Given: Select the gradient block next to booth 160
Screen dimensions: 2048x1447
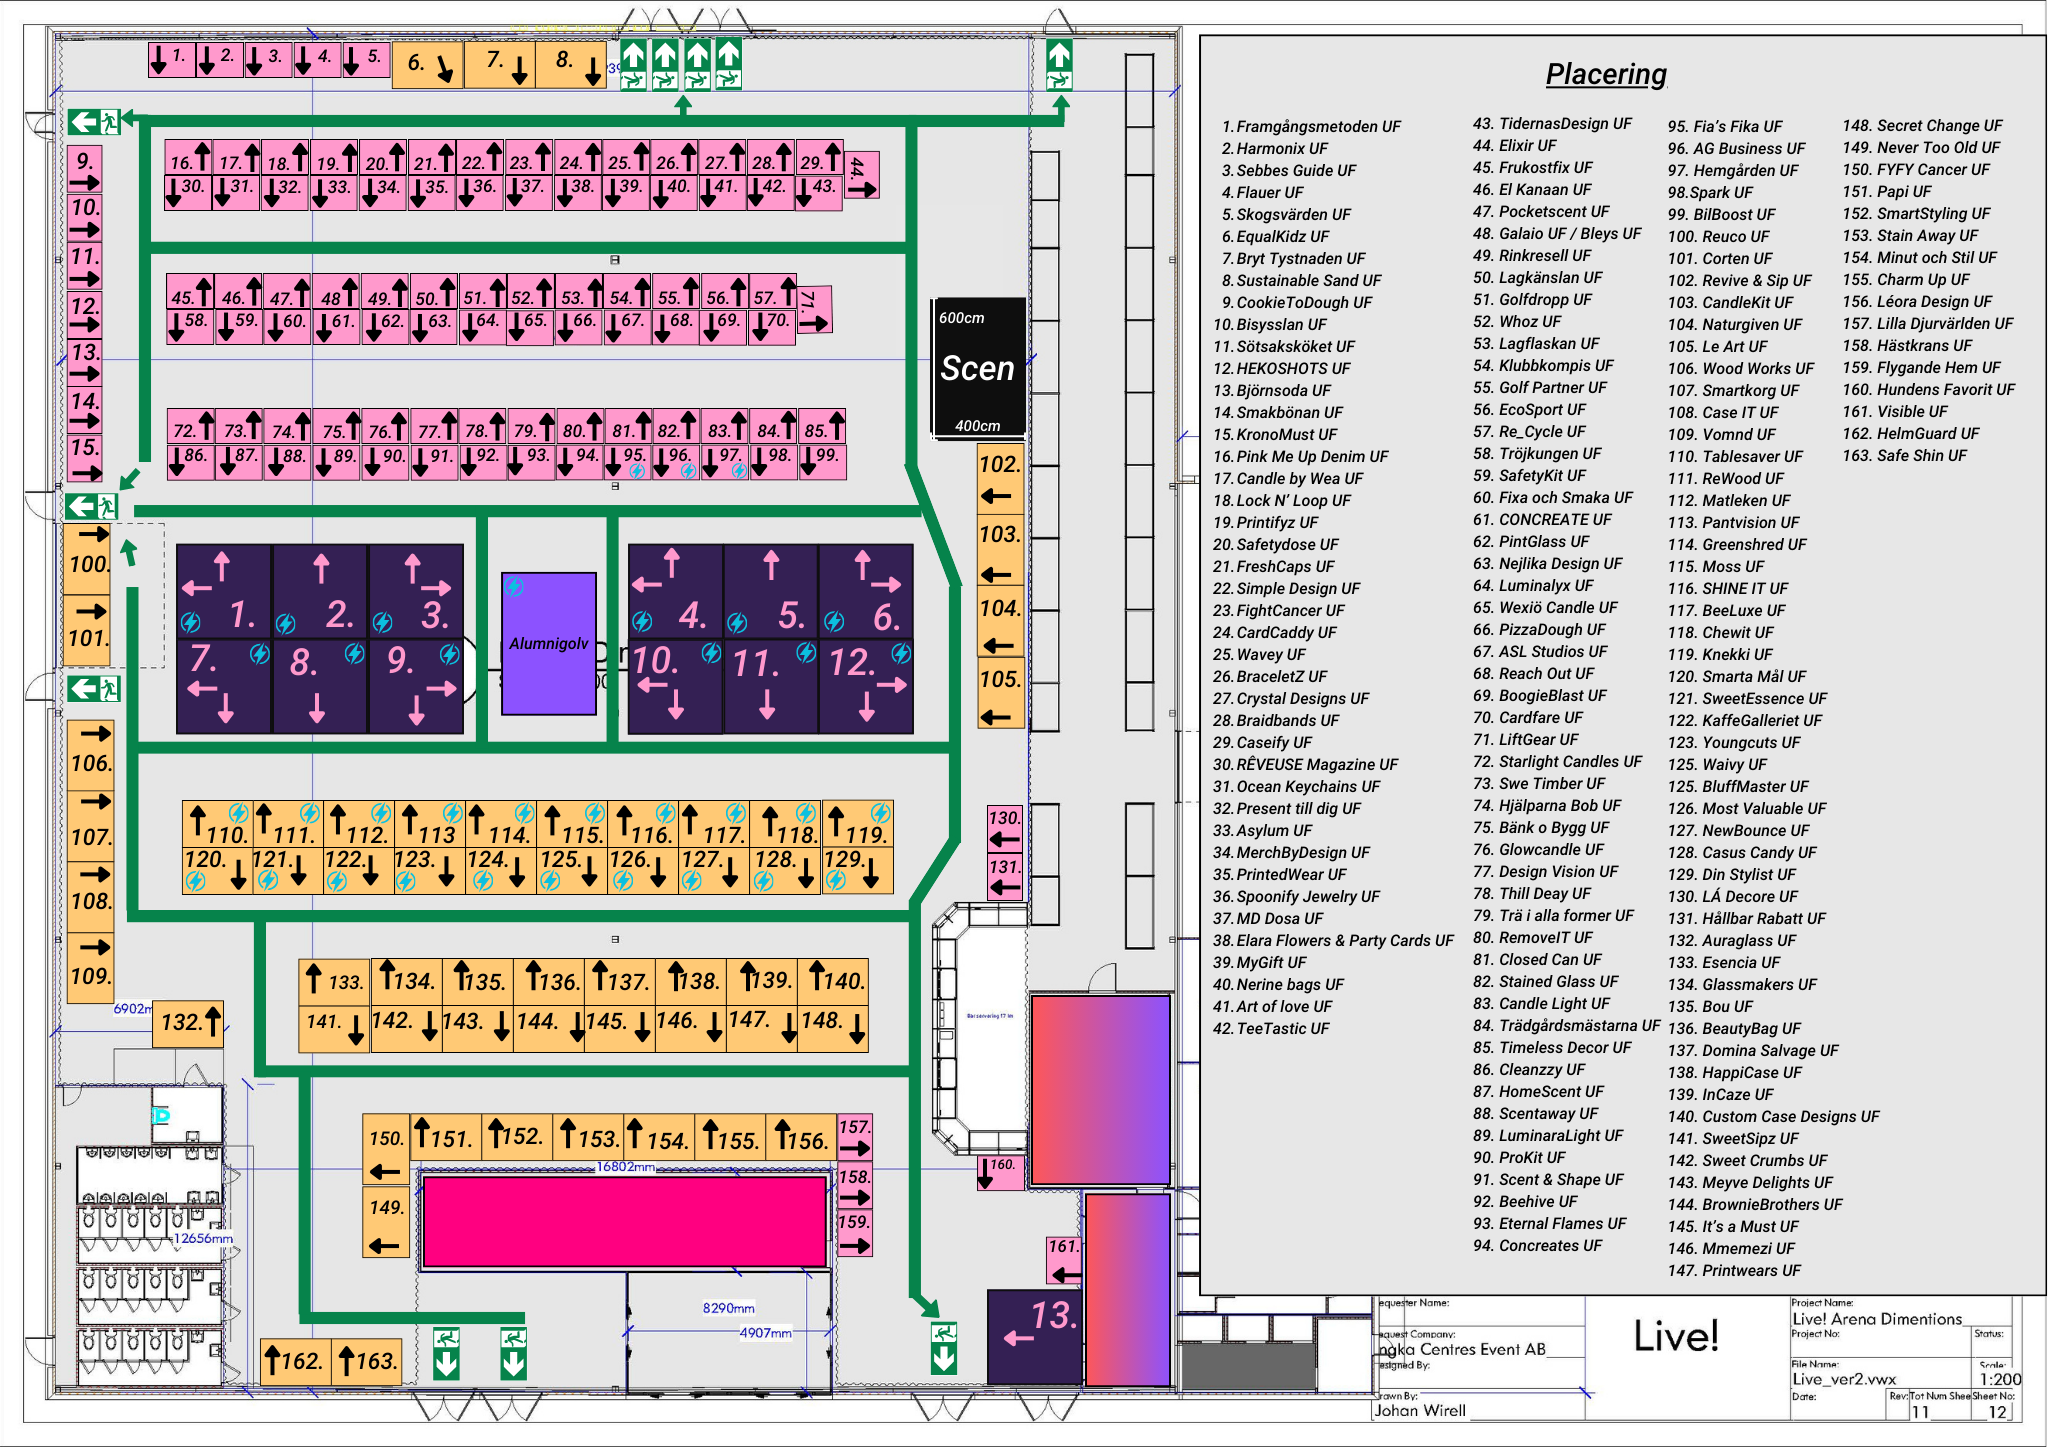Looking at the screenshot, I should pos(1101,1089).
